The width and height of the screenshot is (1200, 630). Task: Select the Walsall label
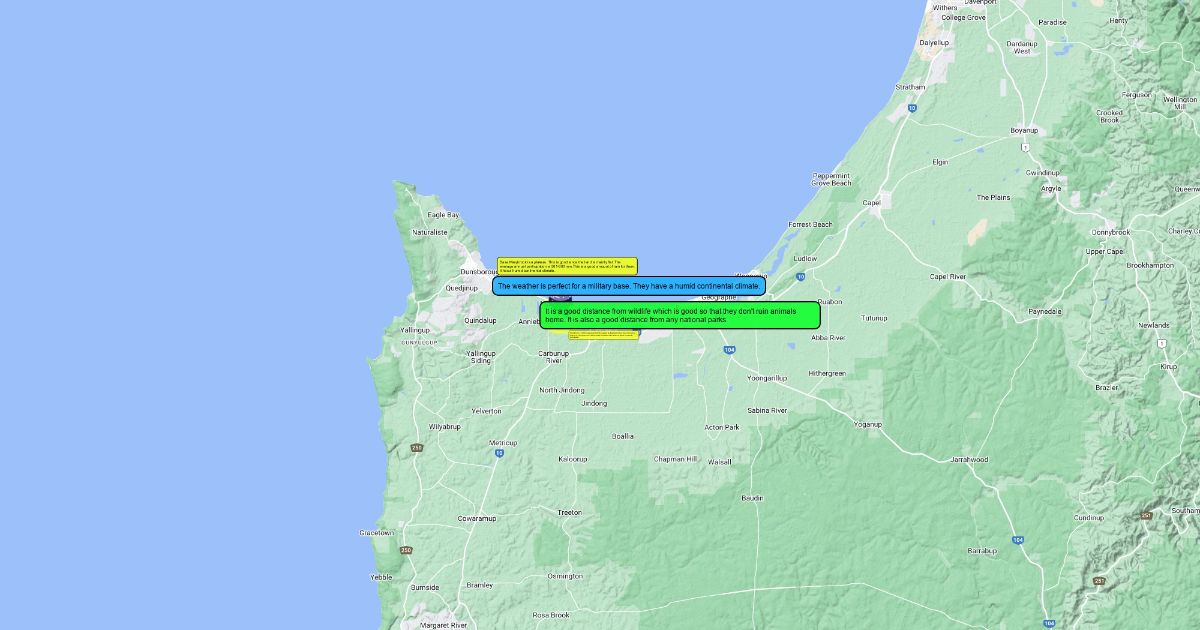point(719,462)
